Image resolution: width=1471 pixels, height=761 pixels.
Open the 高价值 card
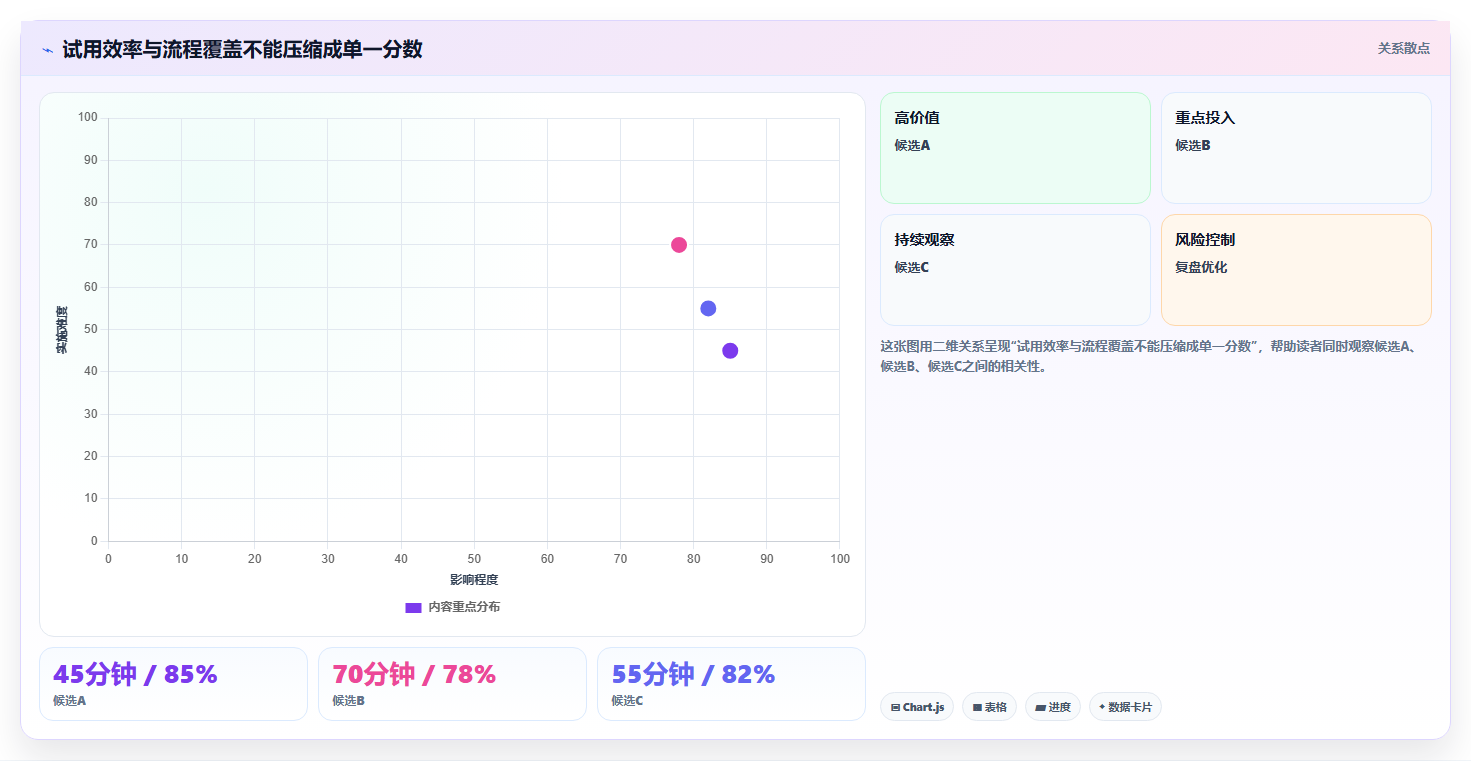coord(1015,148)
